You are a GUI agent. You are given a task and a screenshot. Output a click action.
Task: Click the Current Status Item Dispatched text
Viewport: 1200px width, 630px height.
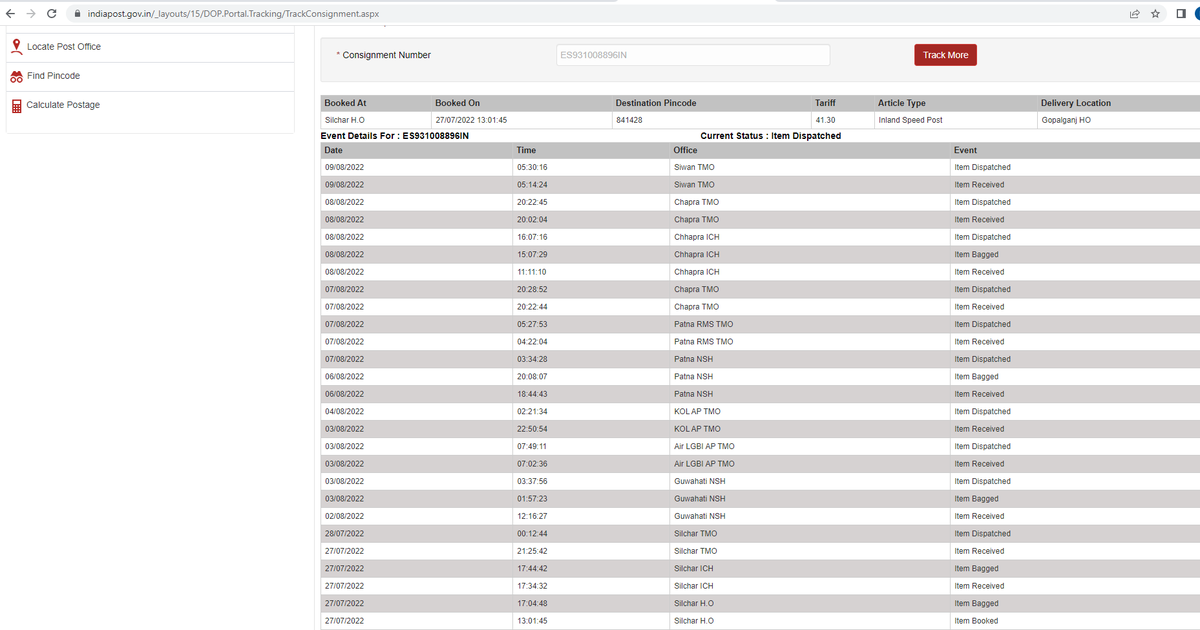pos(771,135)
